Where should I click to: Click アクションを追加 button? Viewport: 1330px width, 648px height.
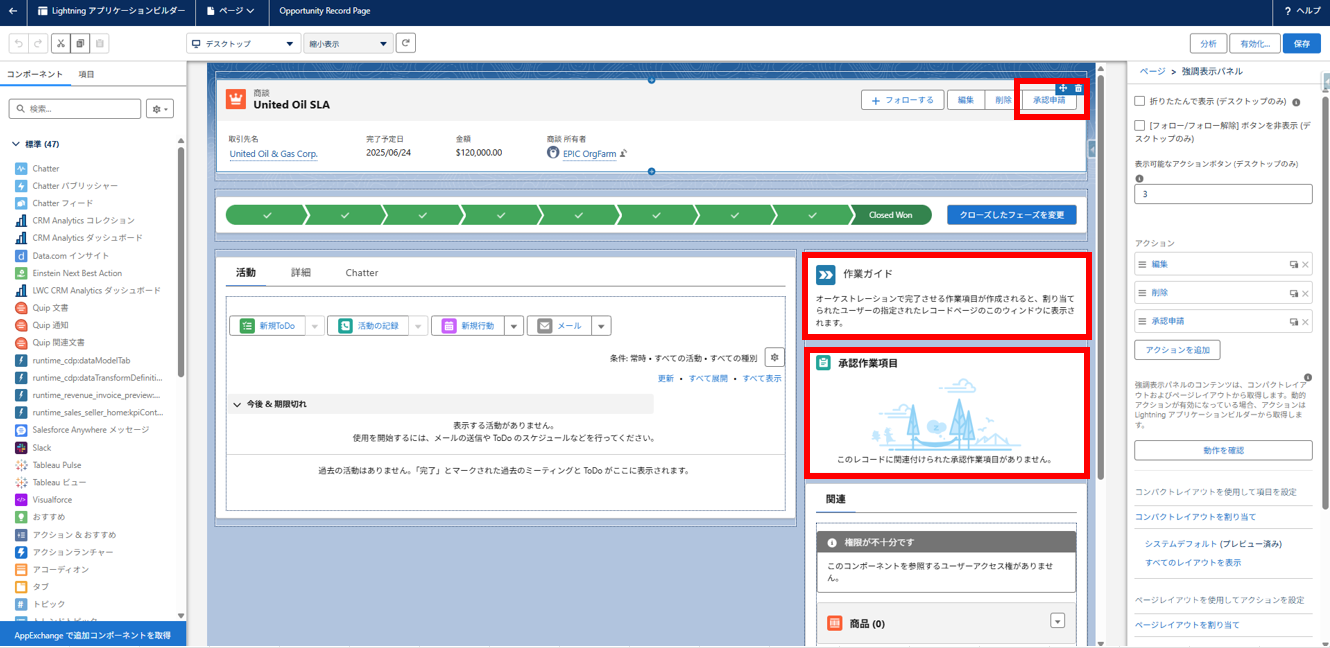1177,350
